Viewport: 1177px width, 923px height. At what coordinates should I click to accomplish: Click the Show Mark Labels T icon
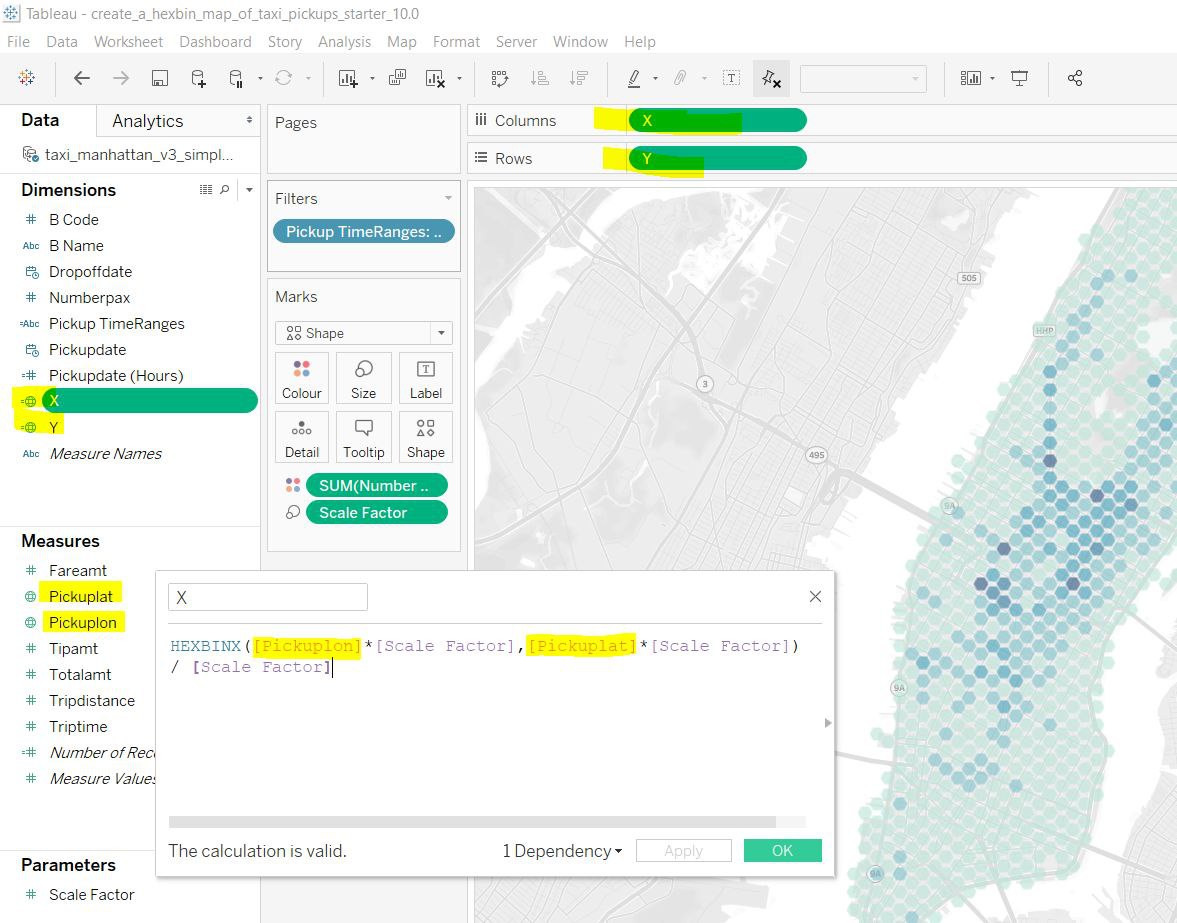point(731,78)
